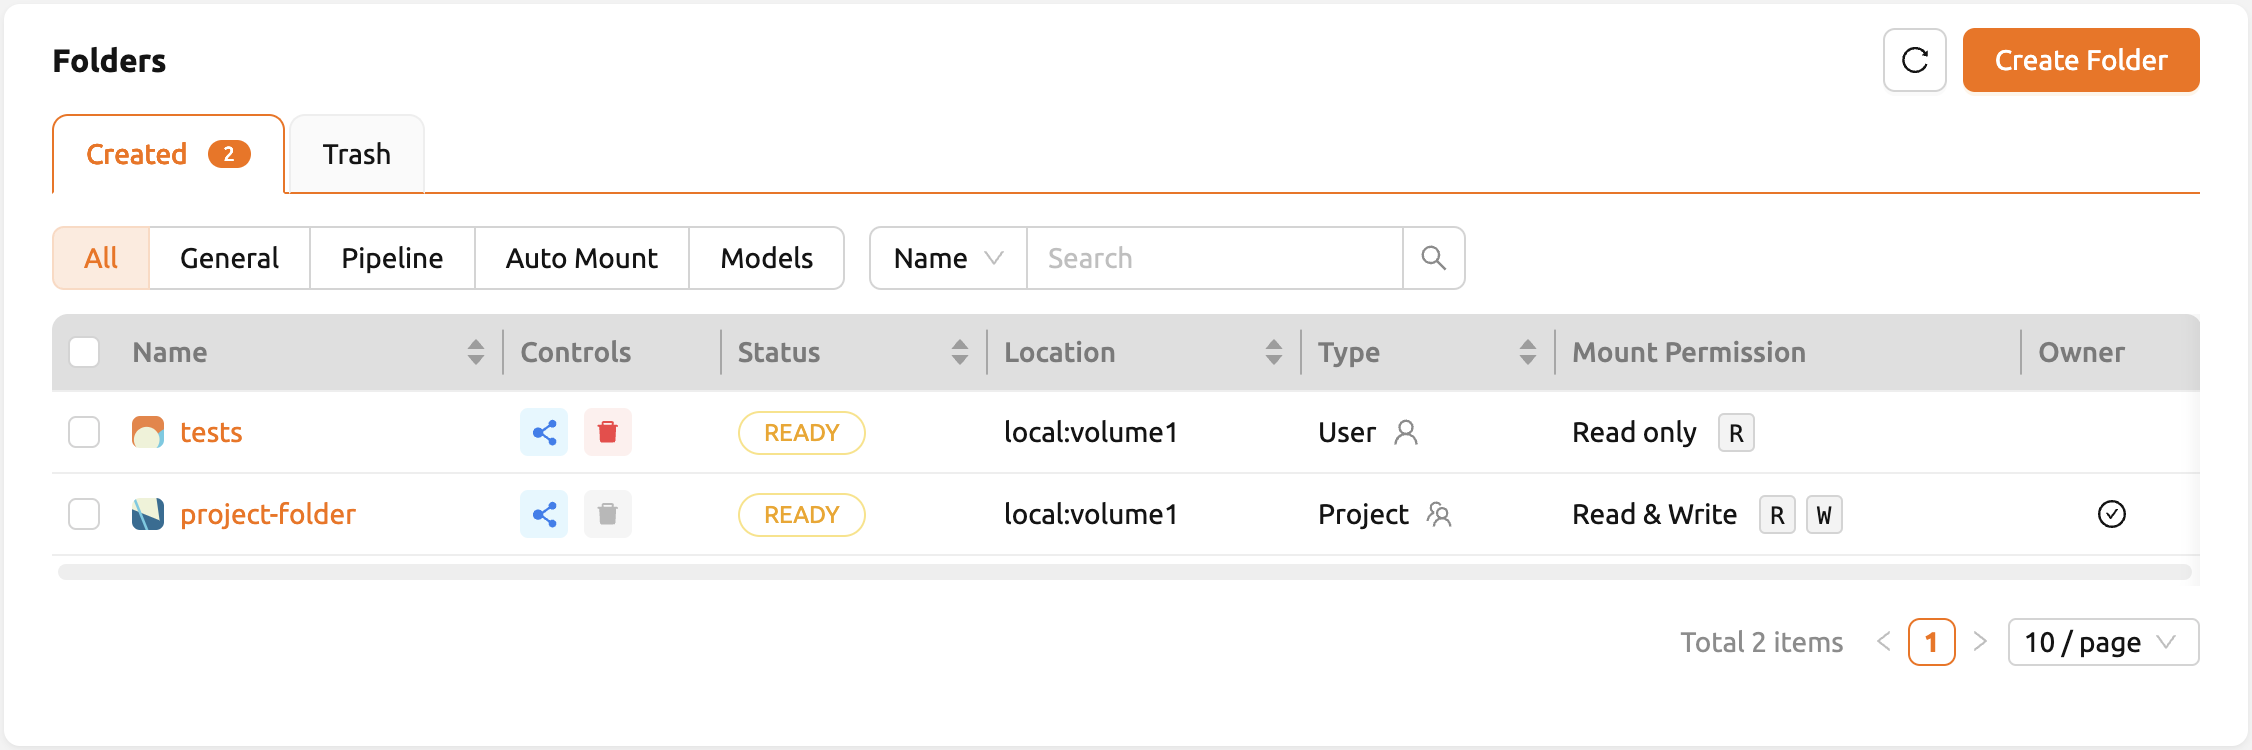Click the W permission badge
Screen dimensions: 2252x750
point(1824,514)
